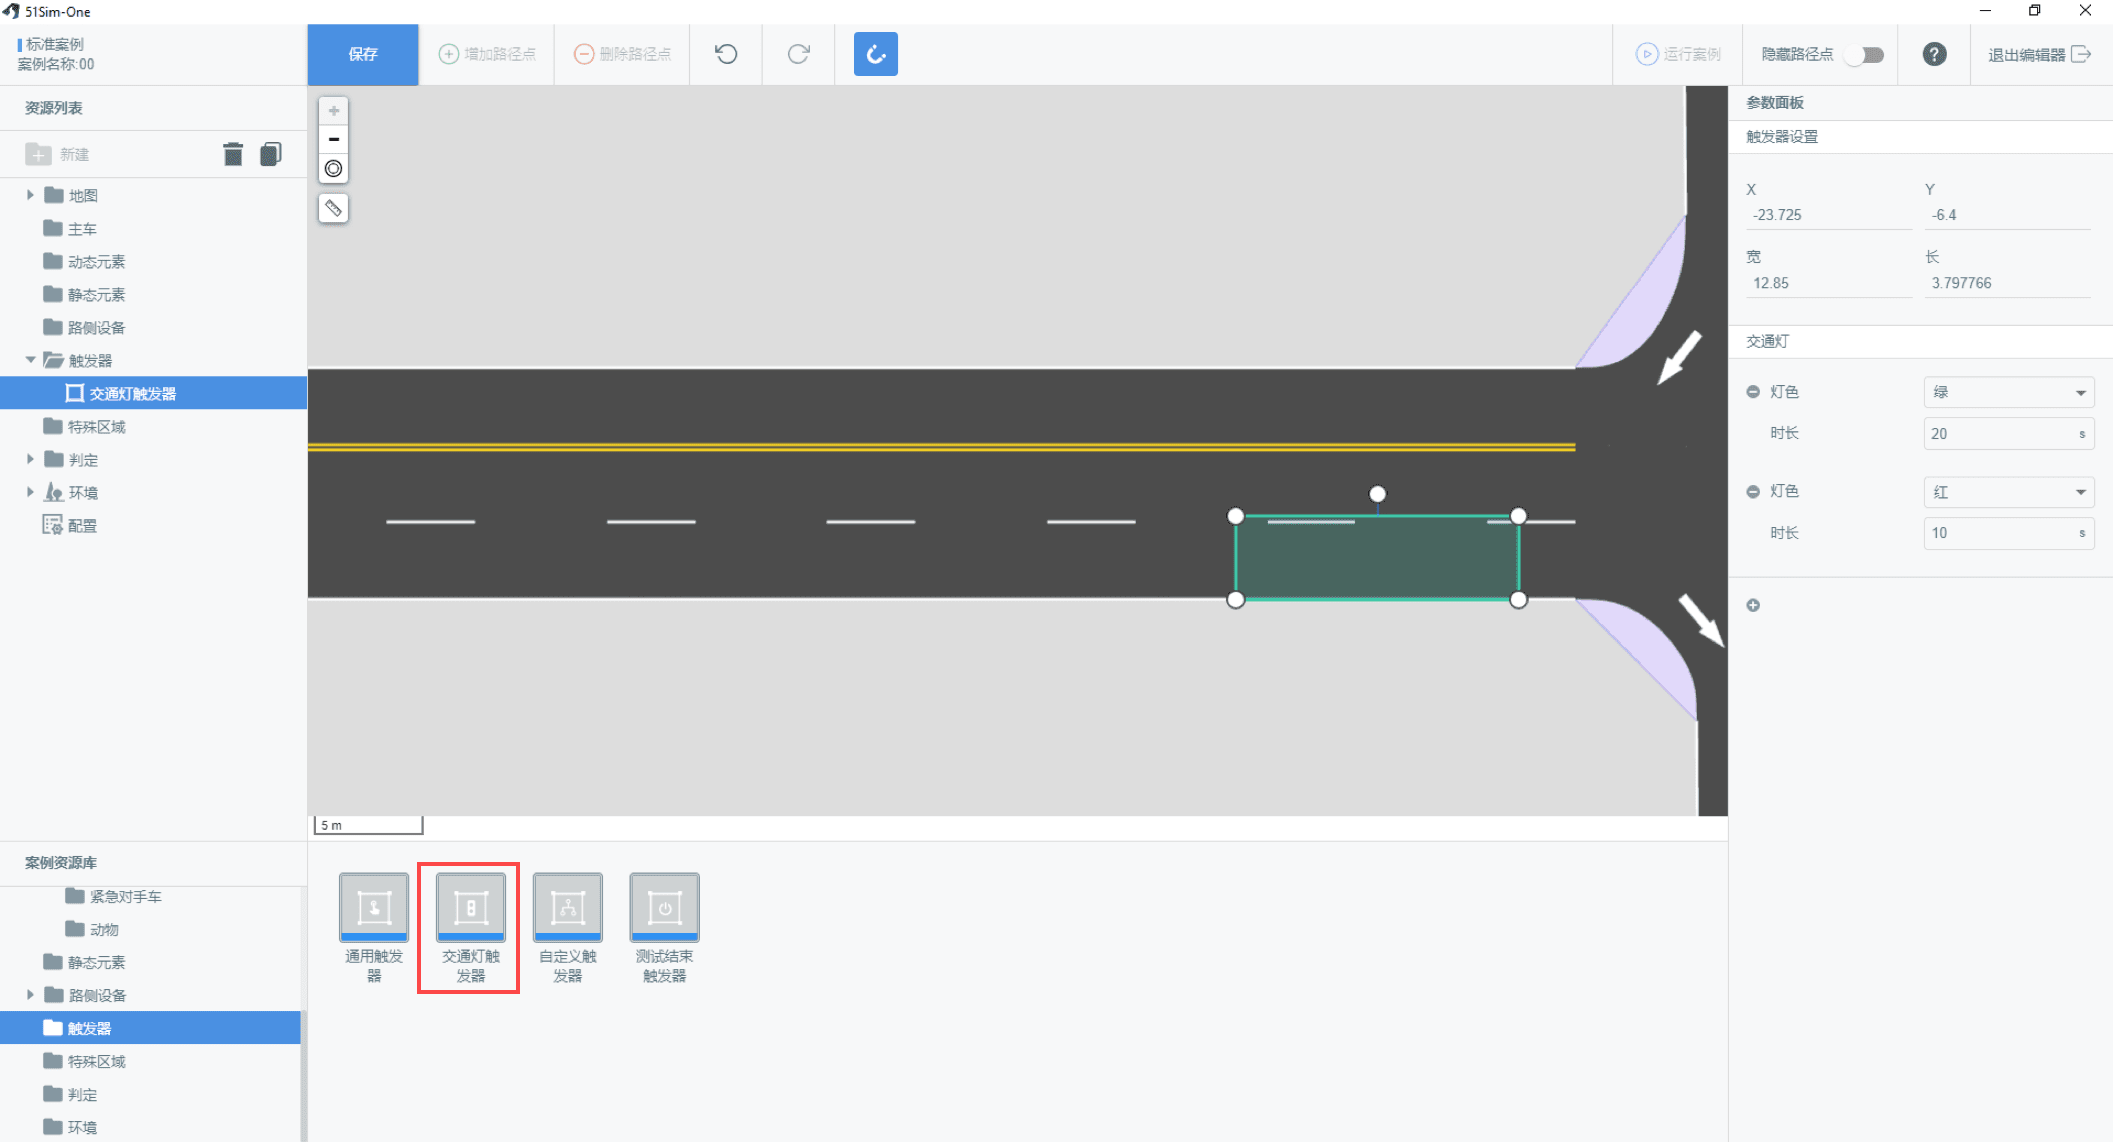Click the 时长 field with value 20

pyautogui.click(x=2009, y=434)
